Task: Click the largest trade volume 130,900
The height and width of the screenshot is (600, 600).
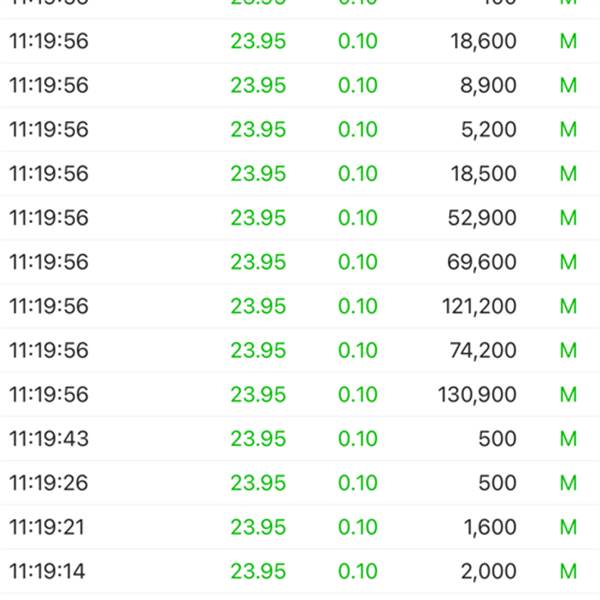Action: pyautogui.click(x=477, y=394)
